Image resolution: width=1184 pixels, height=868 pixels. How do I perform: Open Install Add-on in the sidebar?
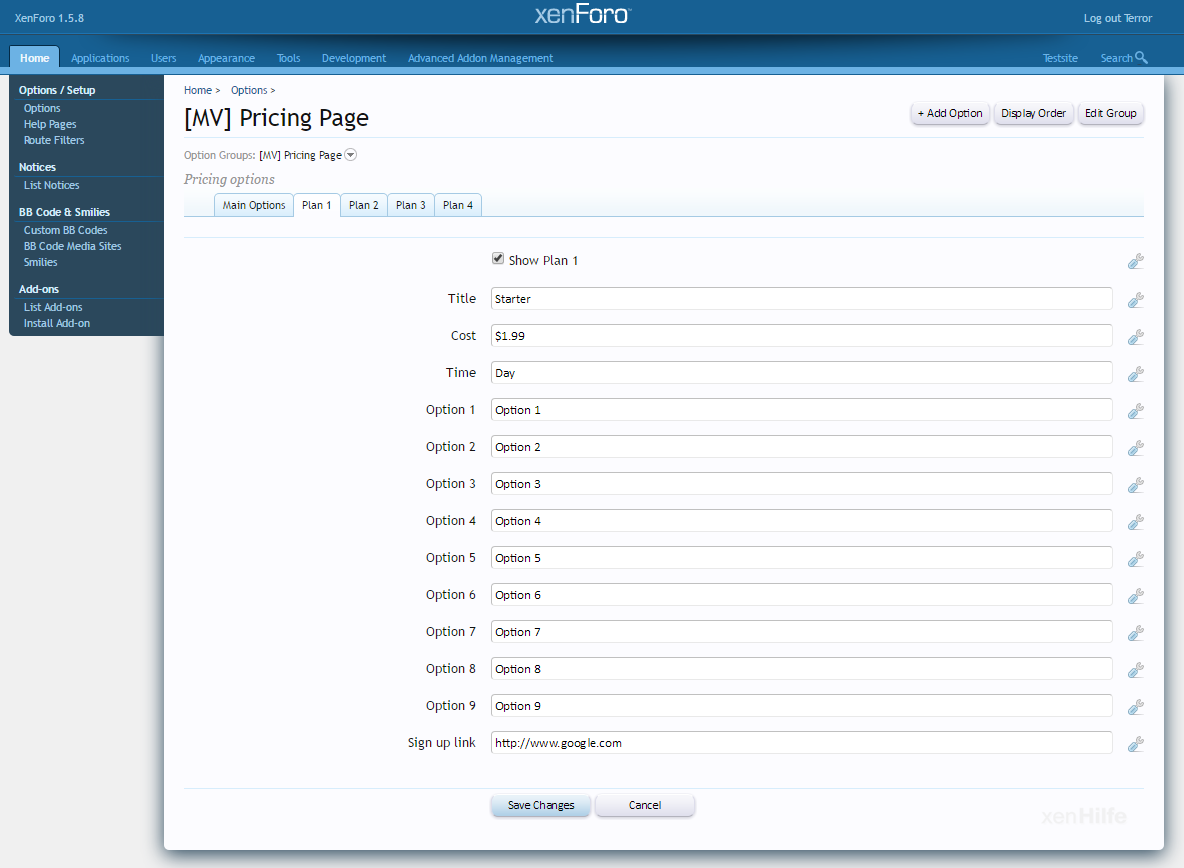click(57, 323)
